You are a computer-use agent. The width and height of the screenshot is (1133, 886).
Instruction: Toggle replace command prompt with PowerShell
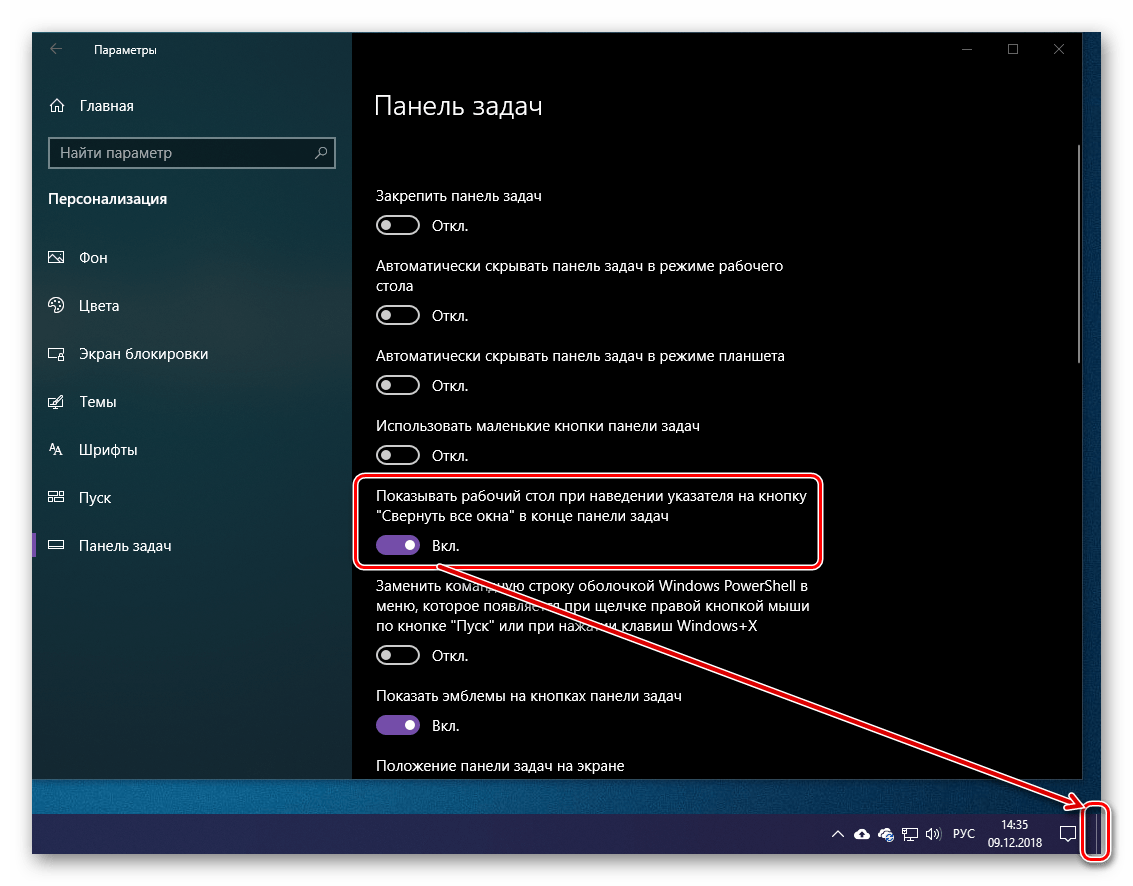pos(397,655)
